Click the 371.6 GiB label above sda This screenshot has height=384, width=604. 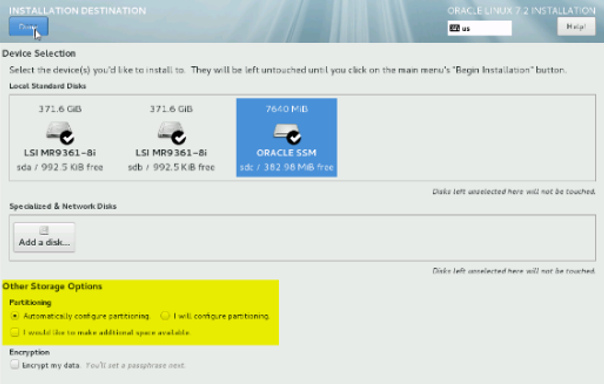[x=60, y=109]
